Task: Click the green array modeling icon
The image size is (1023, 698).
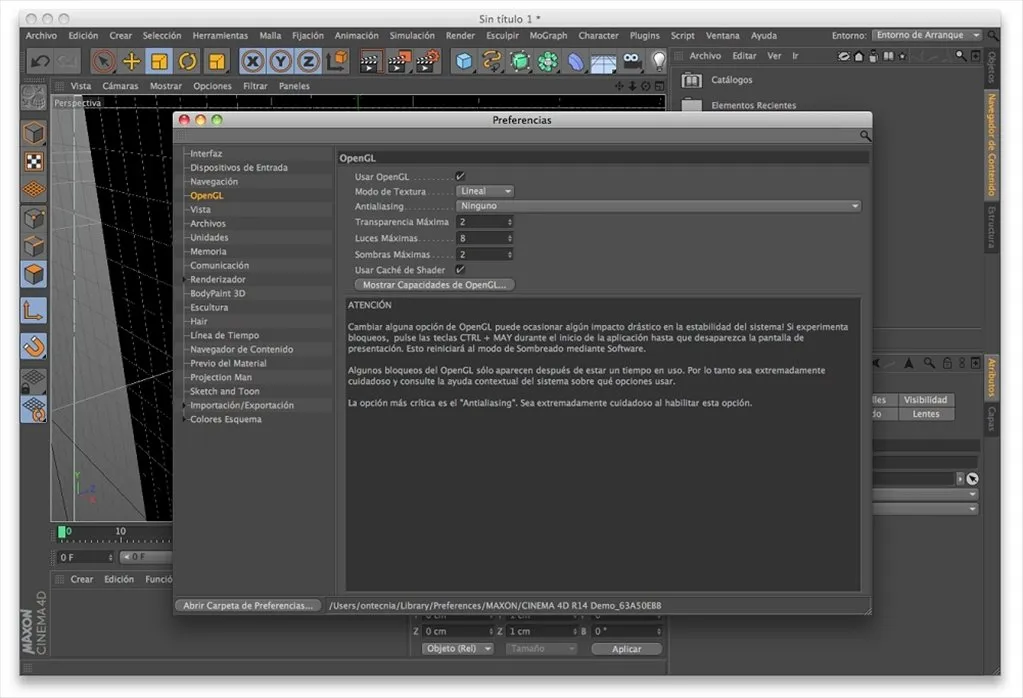Action: (547, 61)
